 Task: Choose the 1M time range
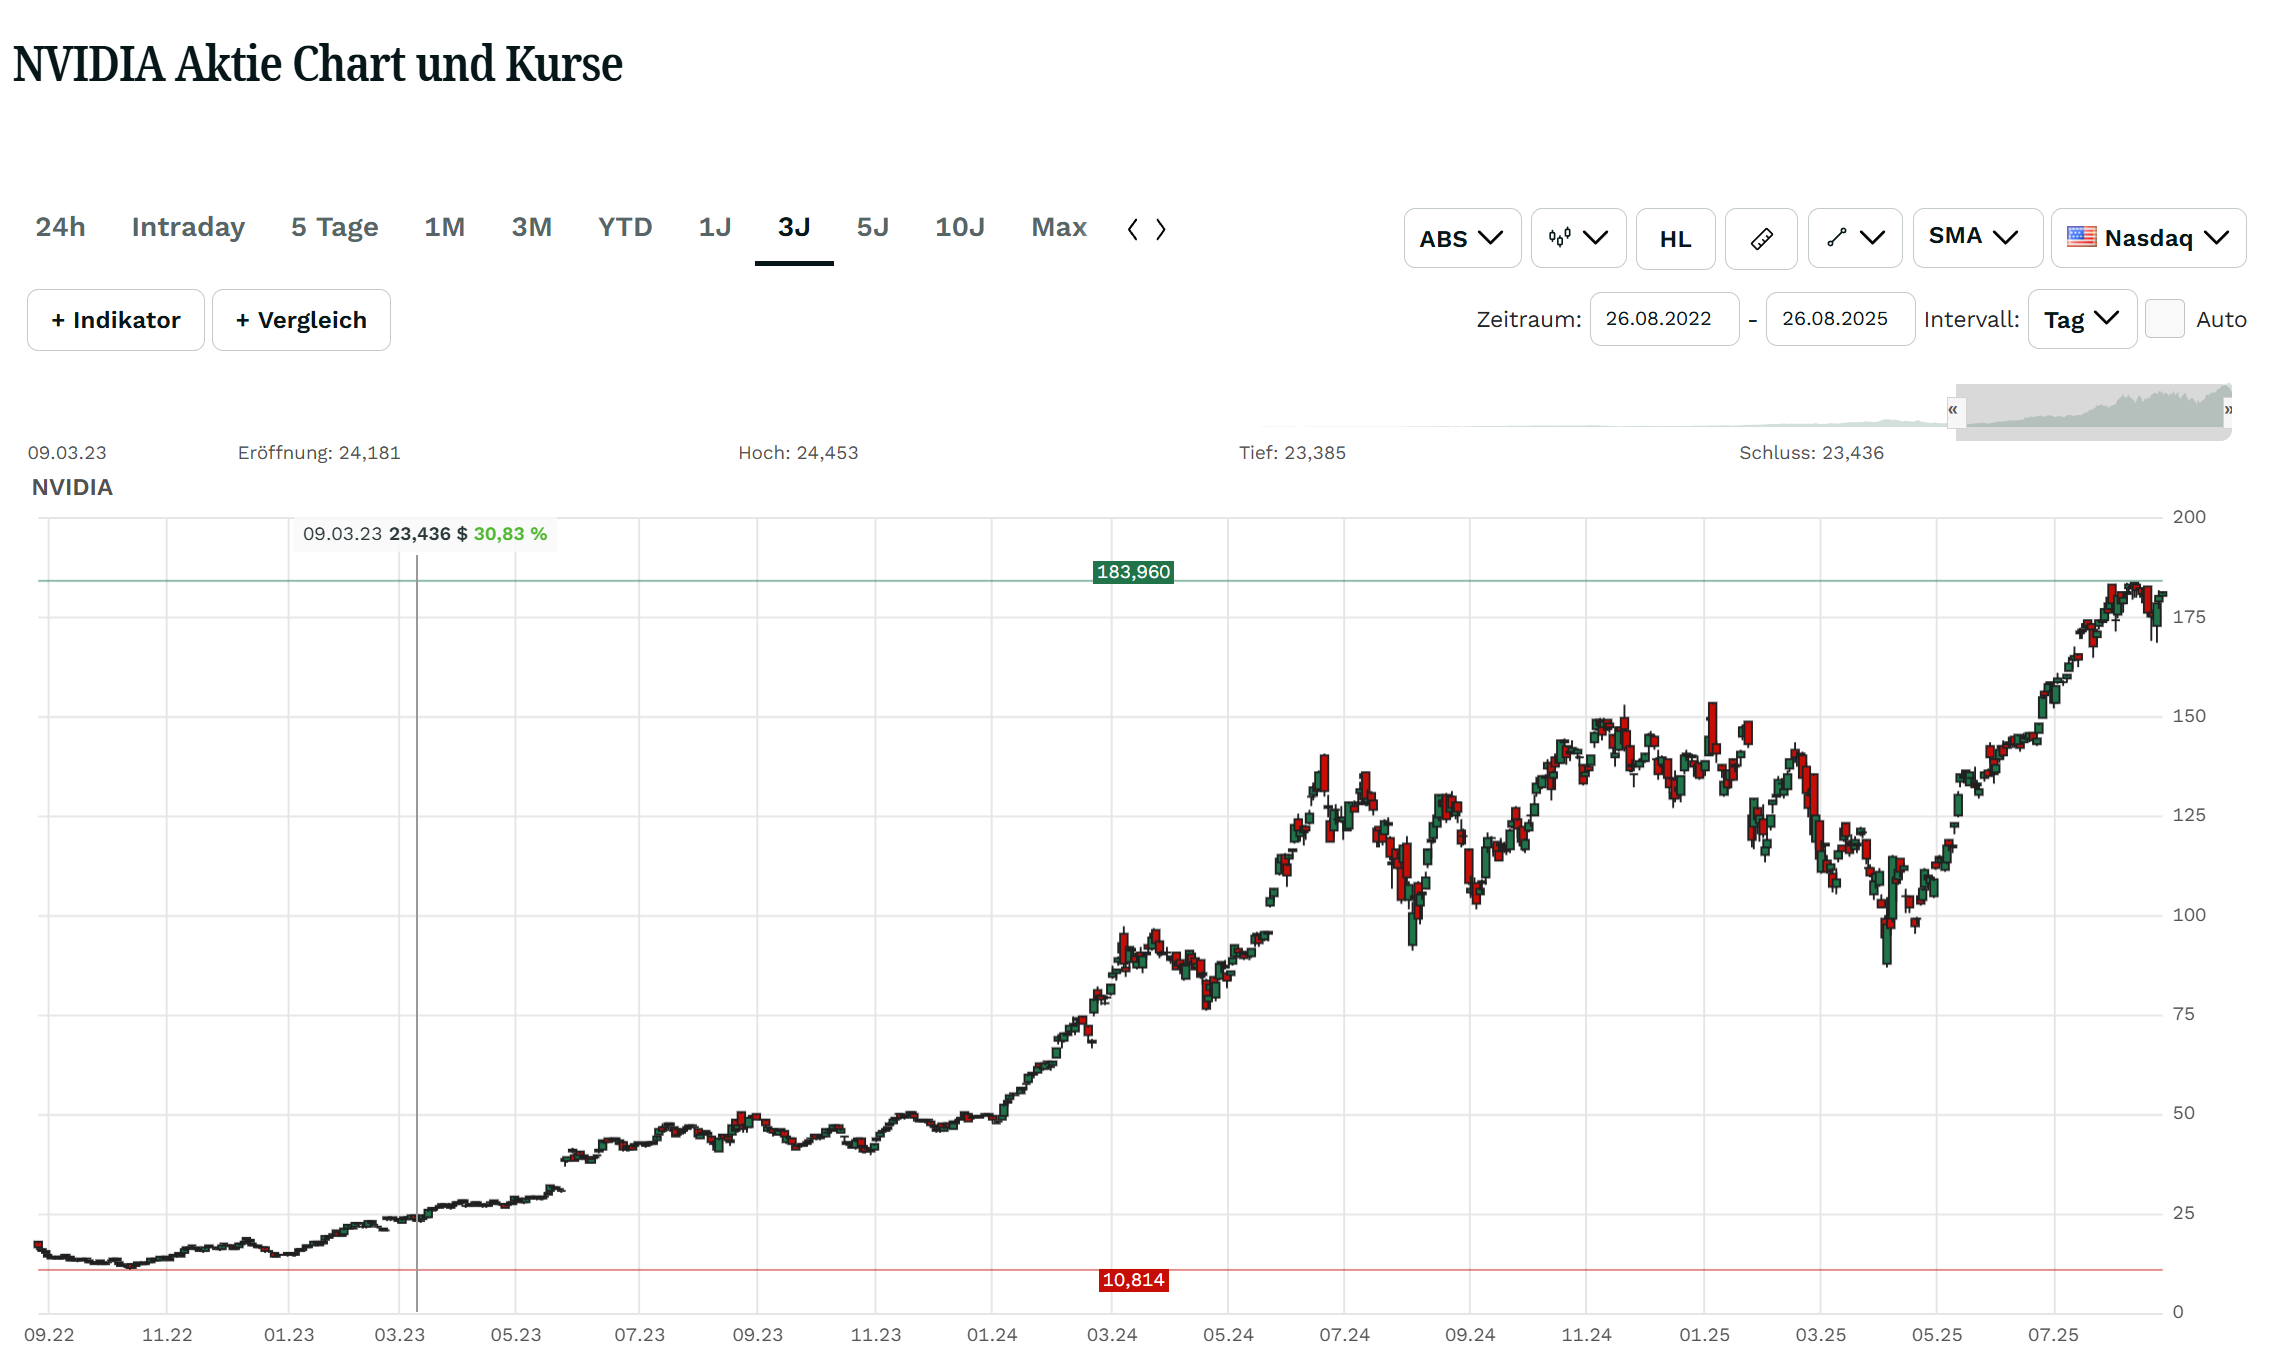click(444, 228)
